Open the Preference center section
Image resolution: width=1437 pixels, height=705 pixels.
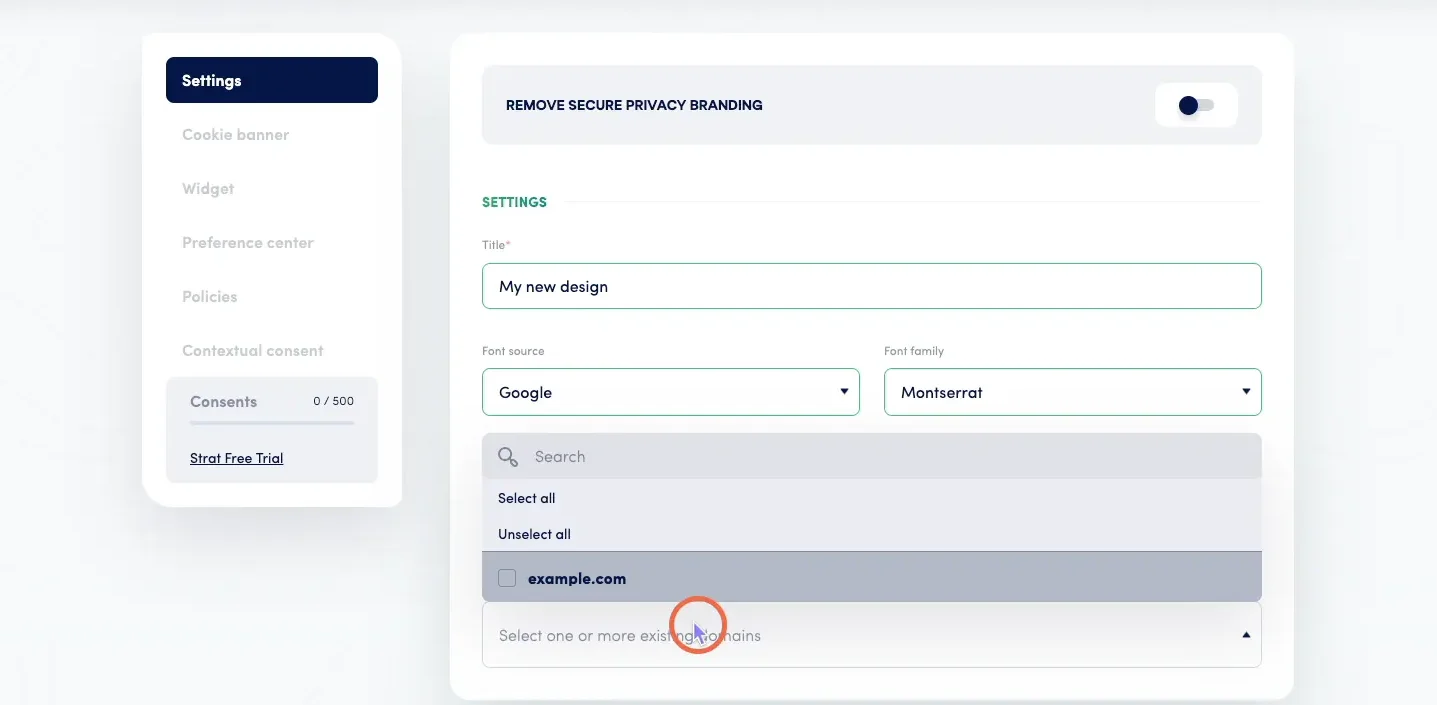click(x=247, y=242)
